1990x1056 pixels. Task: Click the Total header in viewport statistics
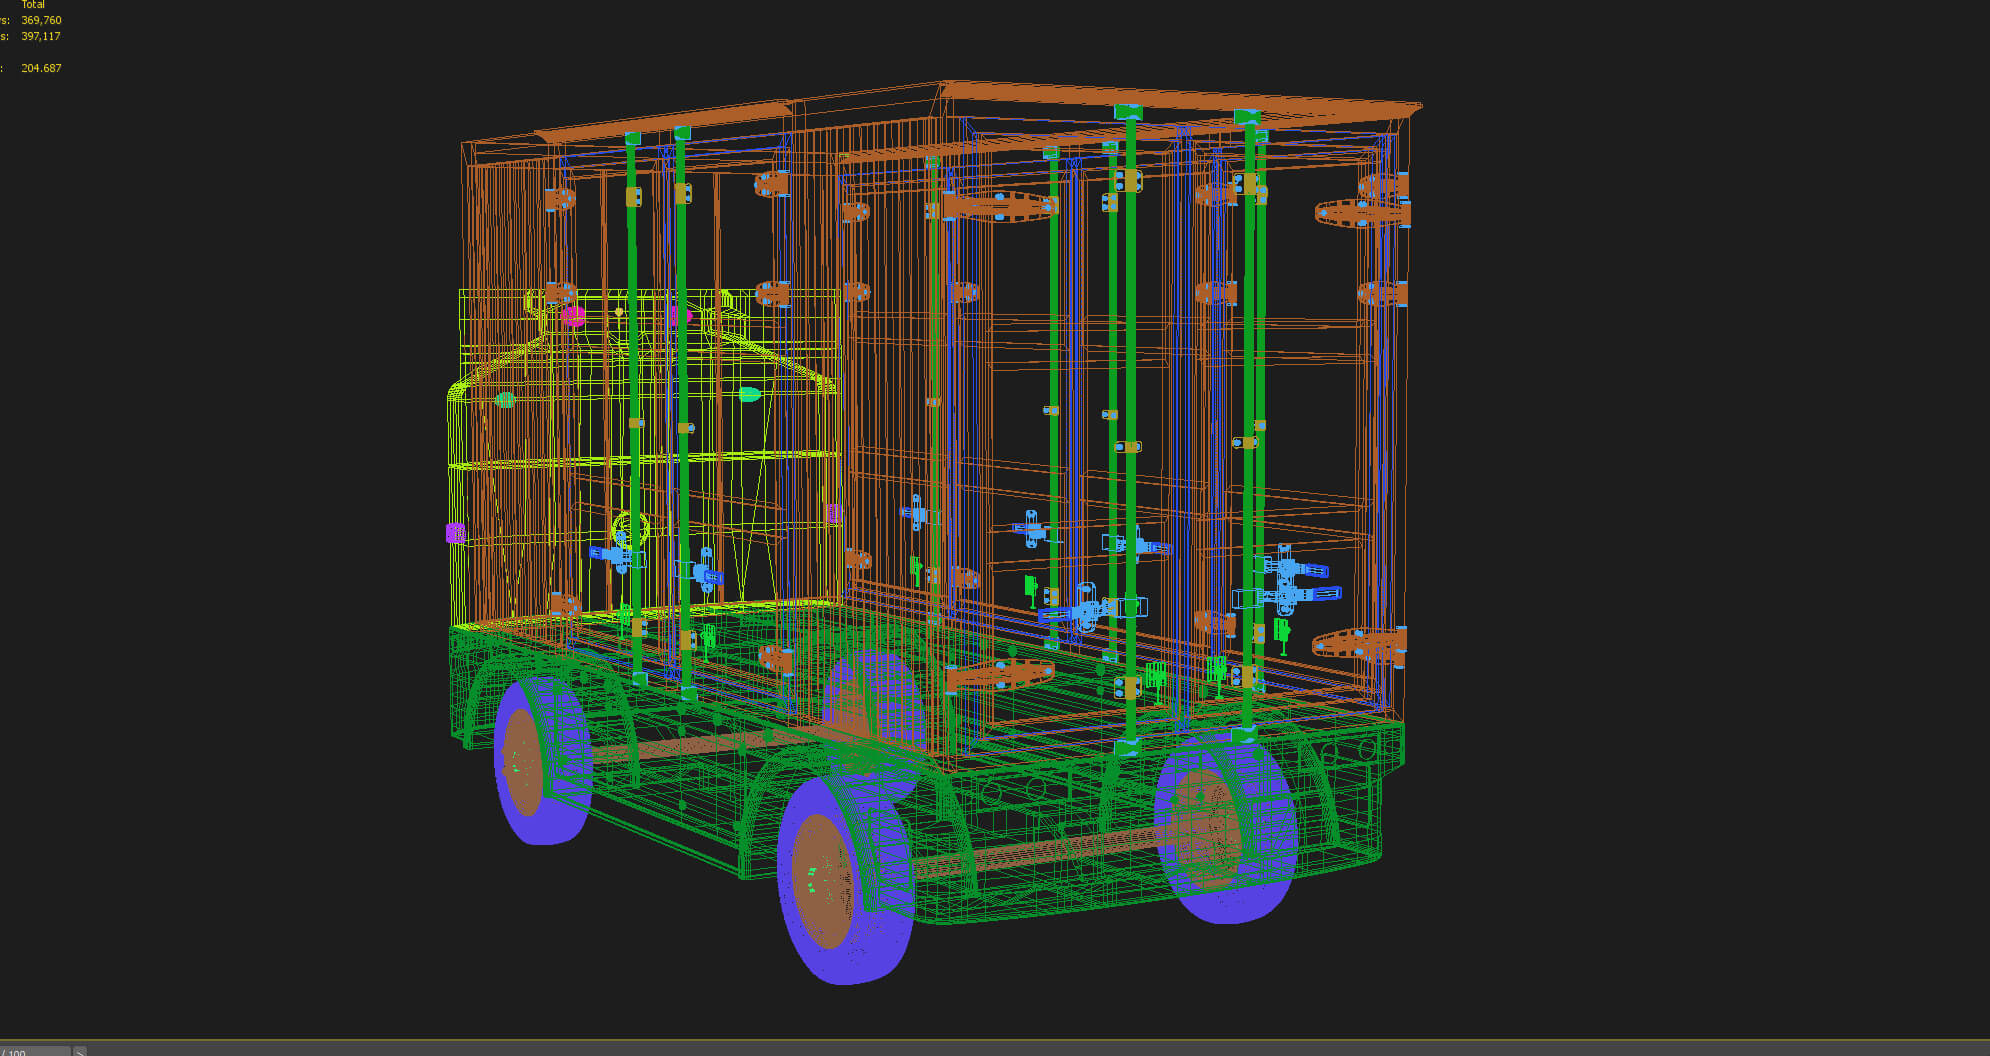click(x=33, y=5)
